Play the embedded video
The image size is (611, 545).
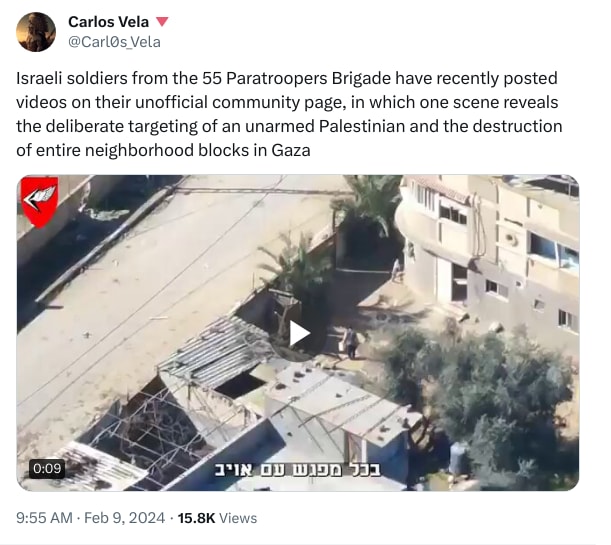pos(299,334)
